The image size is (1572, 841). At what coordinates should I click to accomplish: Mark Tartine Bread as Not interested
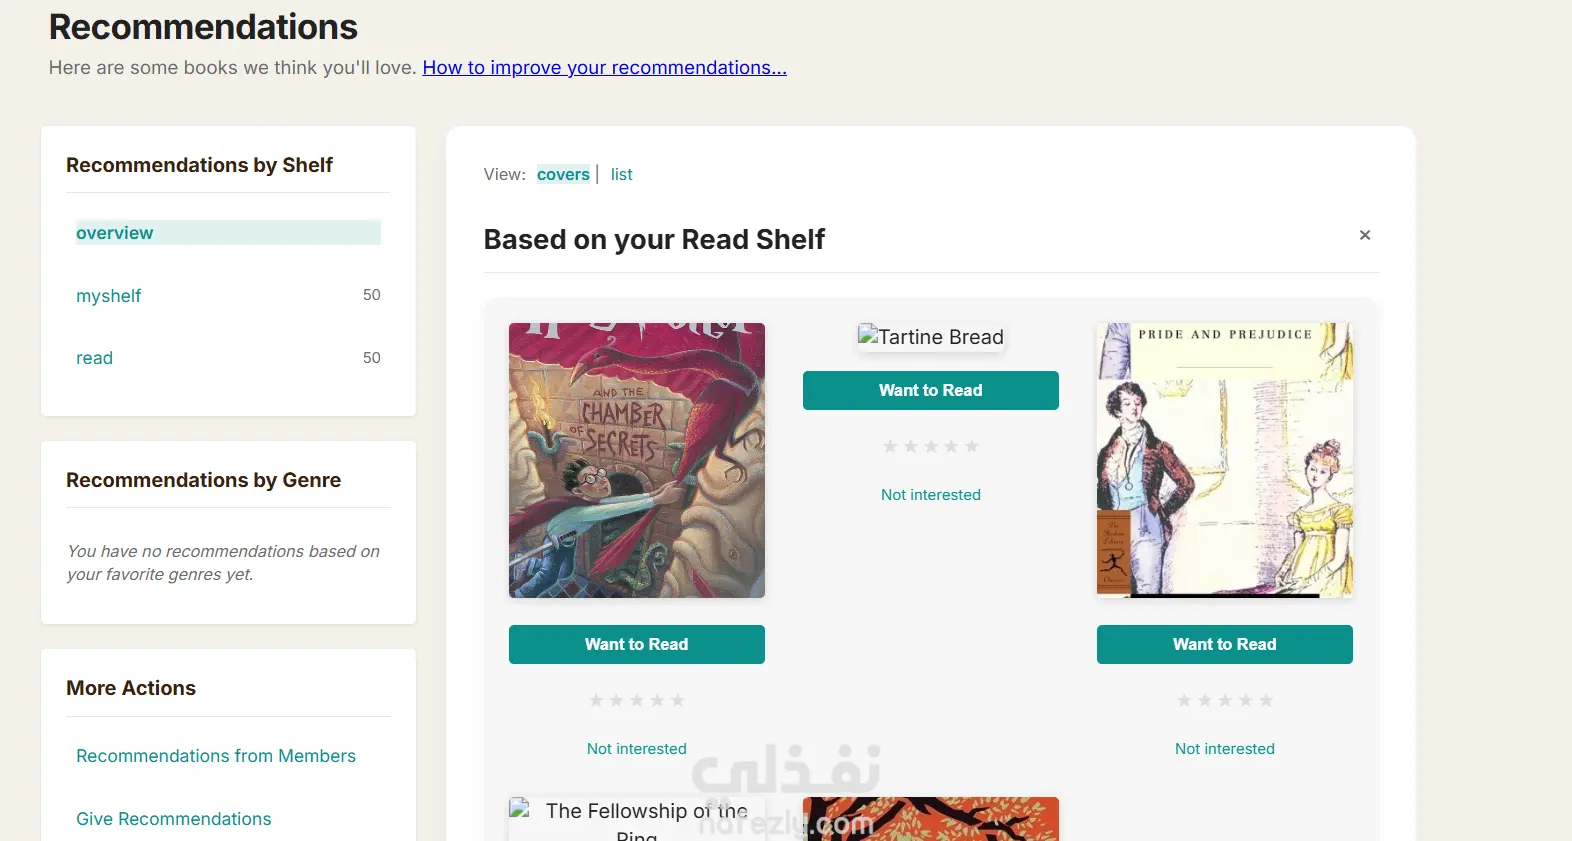coord(930,495)
